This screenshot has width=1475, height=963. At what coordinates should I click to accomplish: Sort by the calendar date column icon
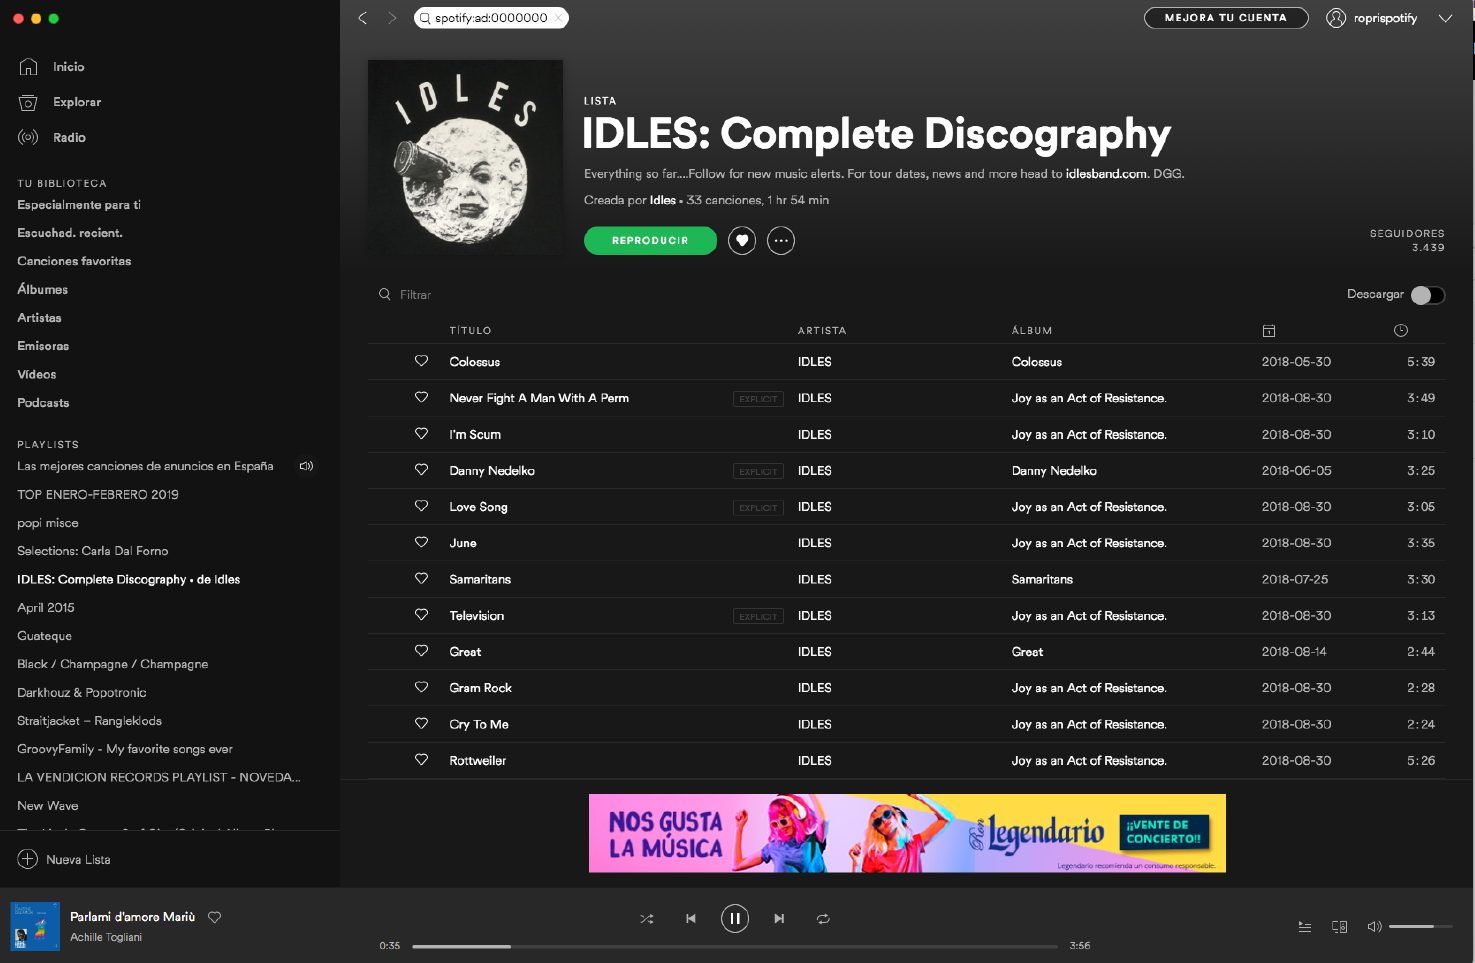[x=1269, y=331]
